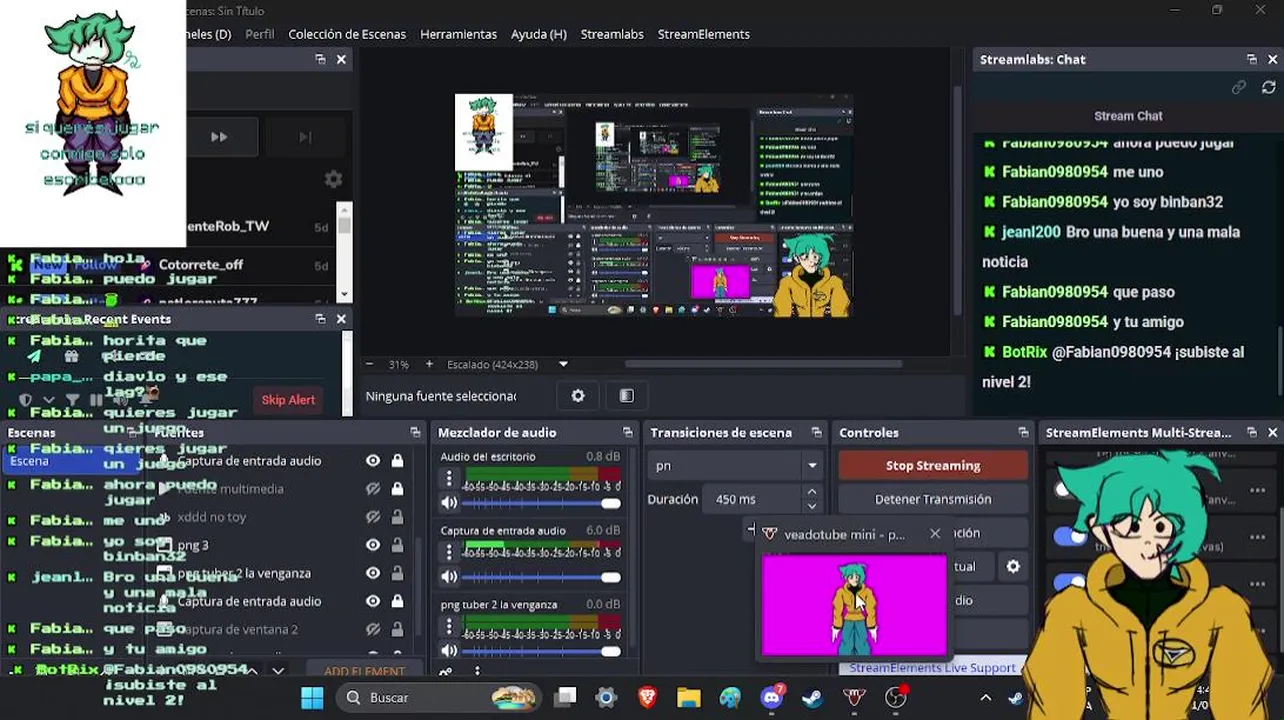Click the activity list scroll-up arrow
The height and width of the screenshot is (720, 1284).
pyautogui.click(x=345, y=208)
